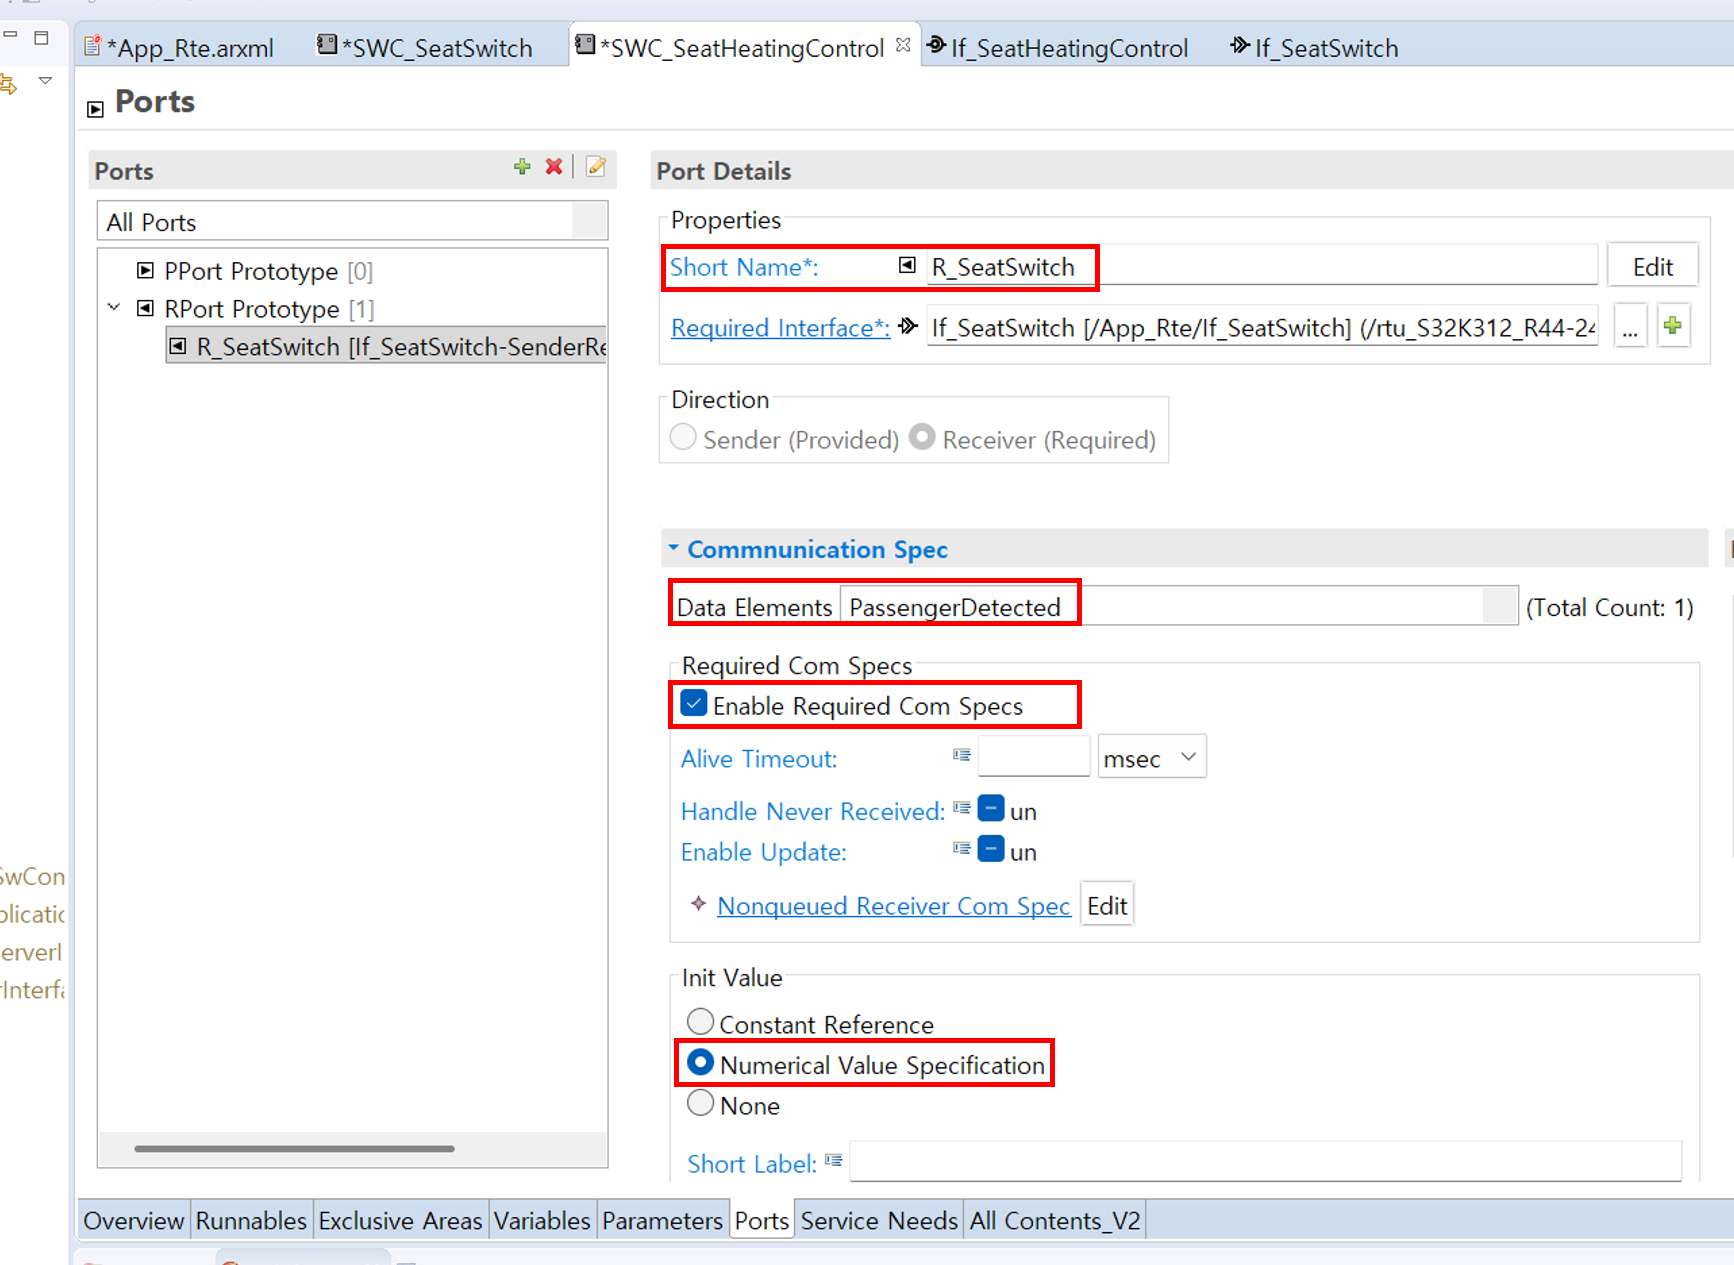Select the Constant Reference radio button
This screenshot has height=1265, width=1734.
point(701,1022)
